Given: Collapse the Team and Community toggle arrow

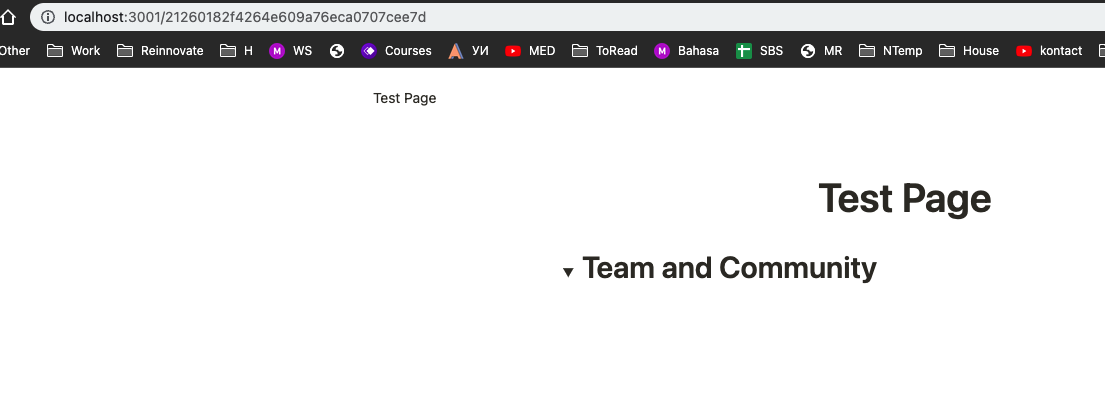Looking at the screenshot, I should [568, 272].
